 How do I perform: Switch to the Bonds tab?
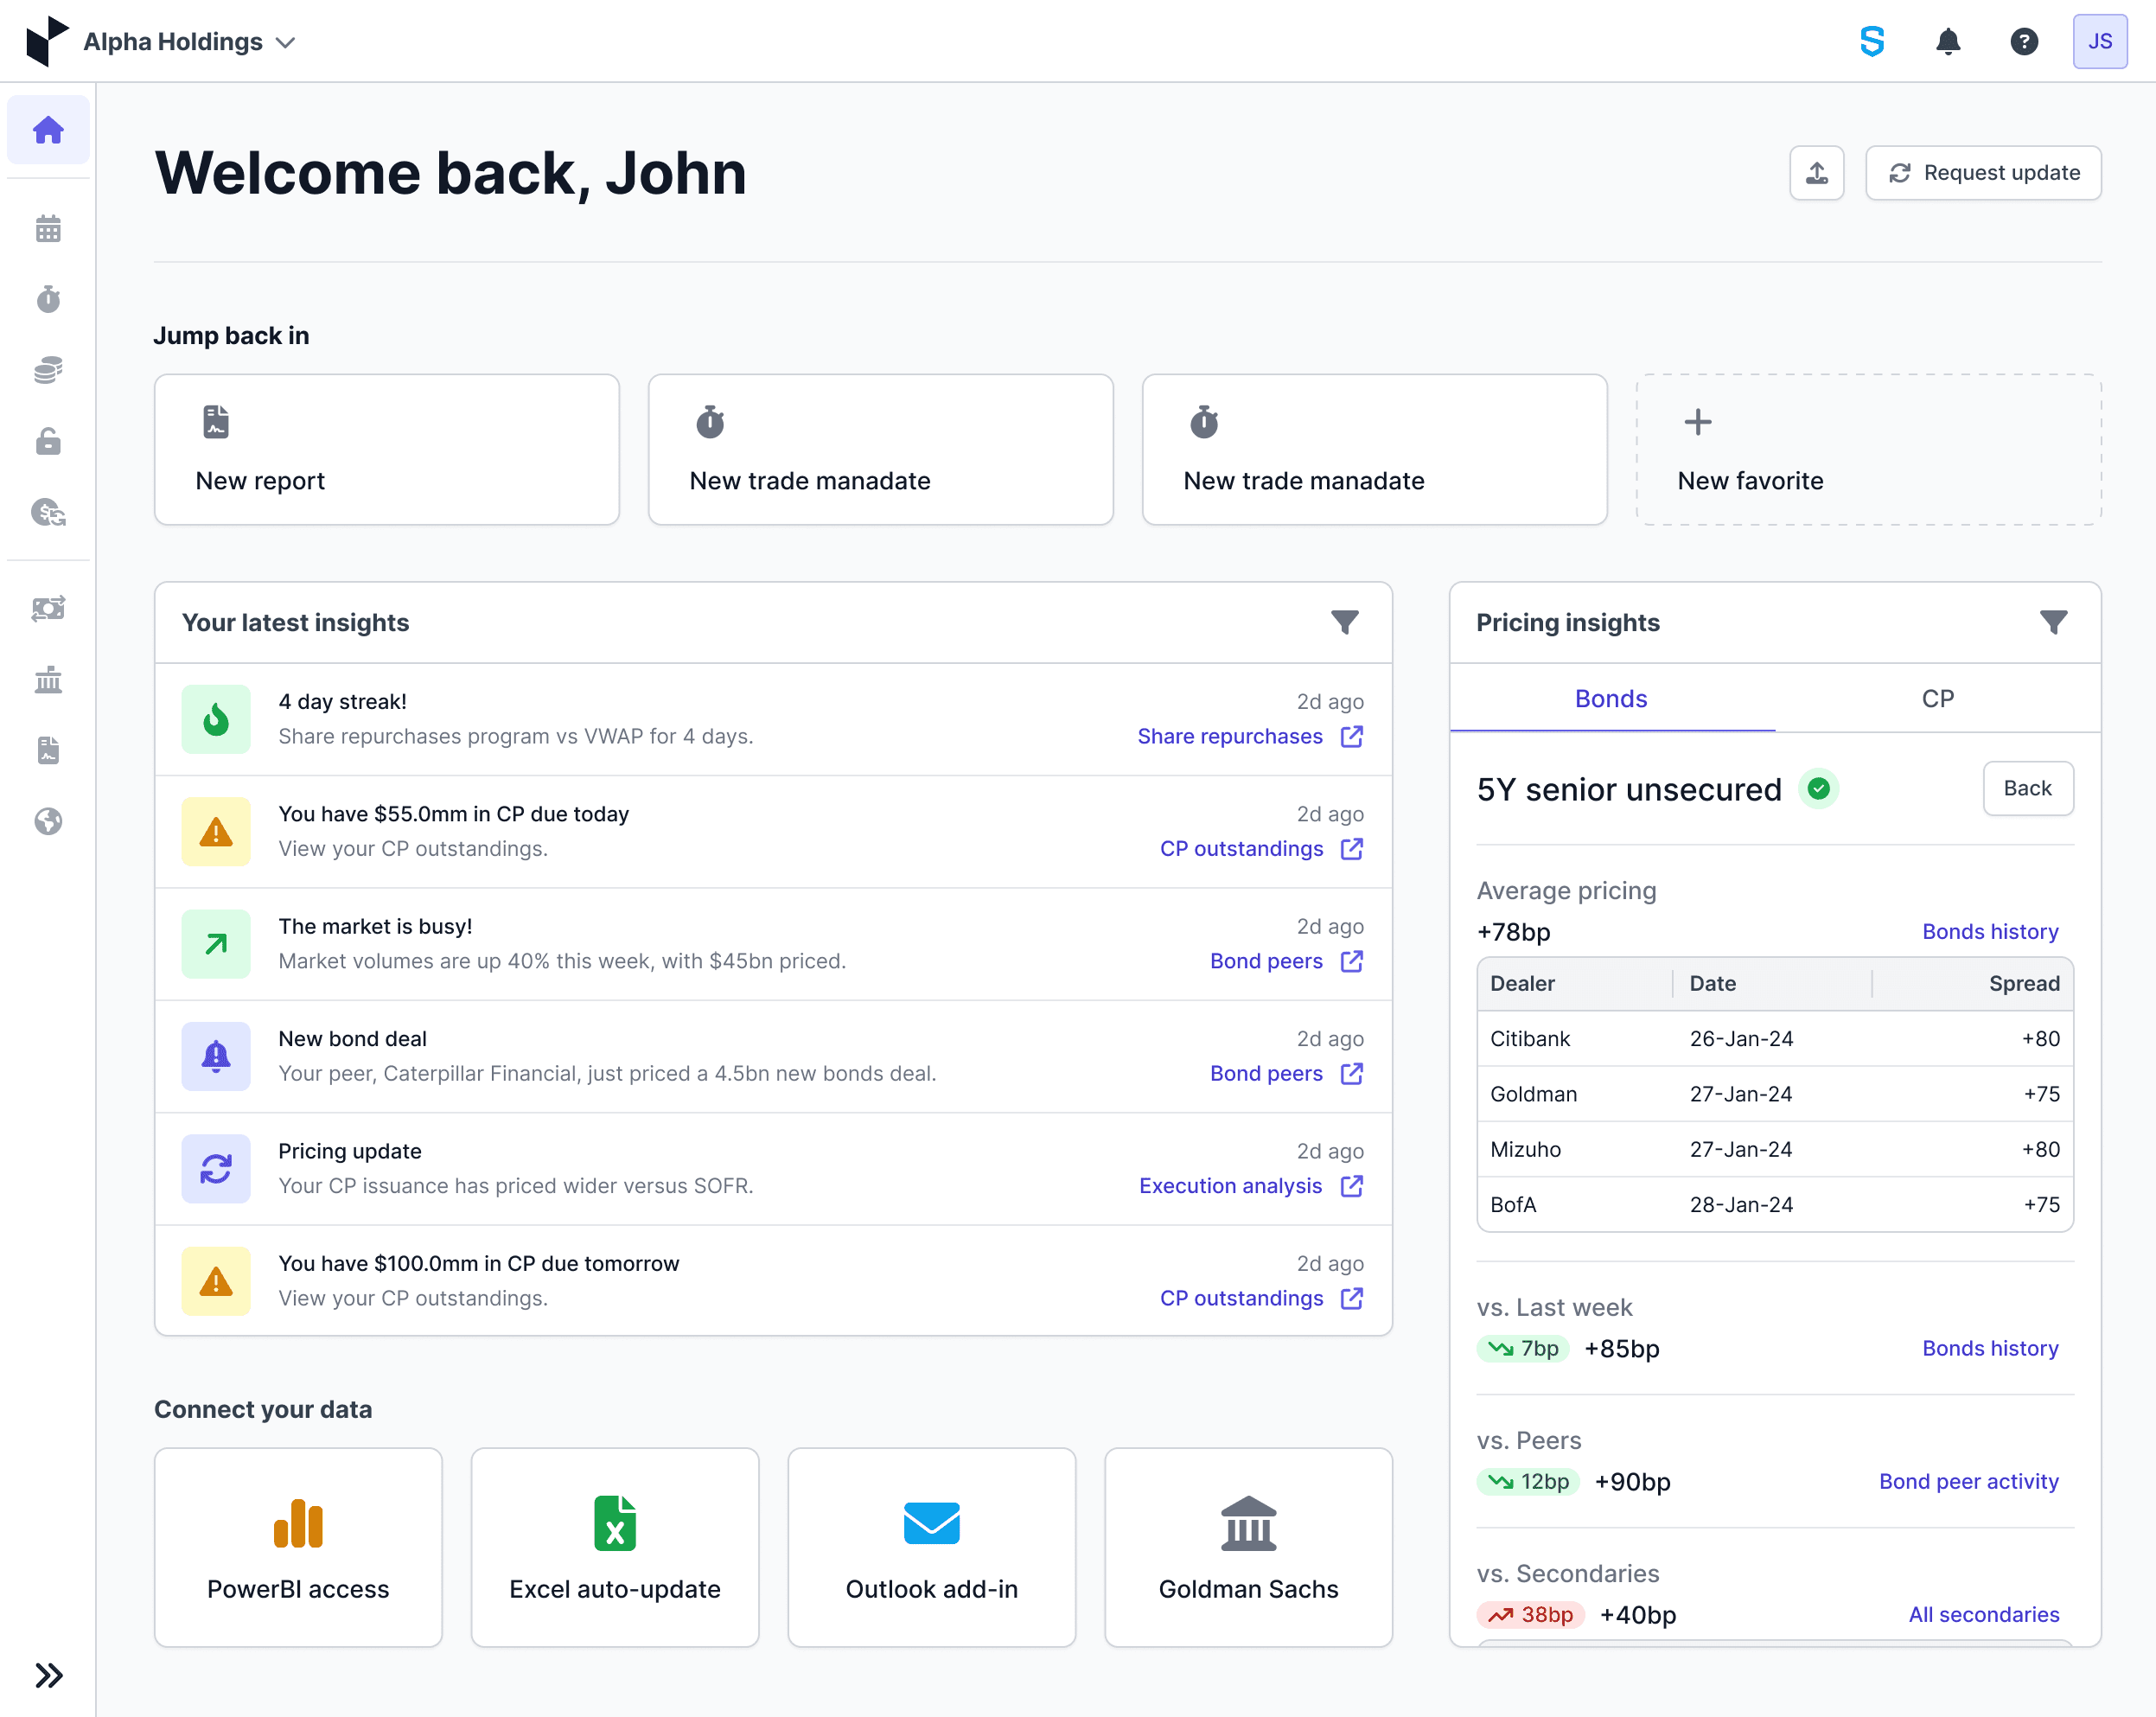coord(1612,698)
